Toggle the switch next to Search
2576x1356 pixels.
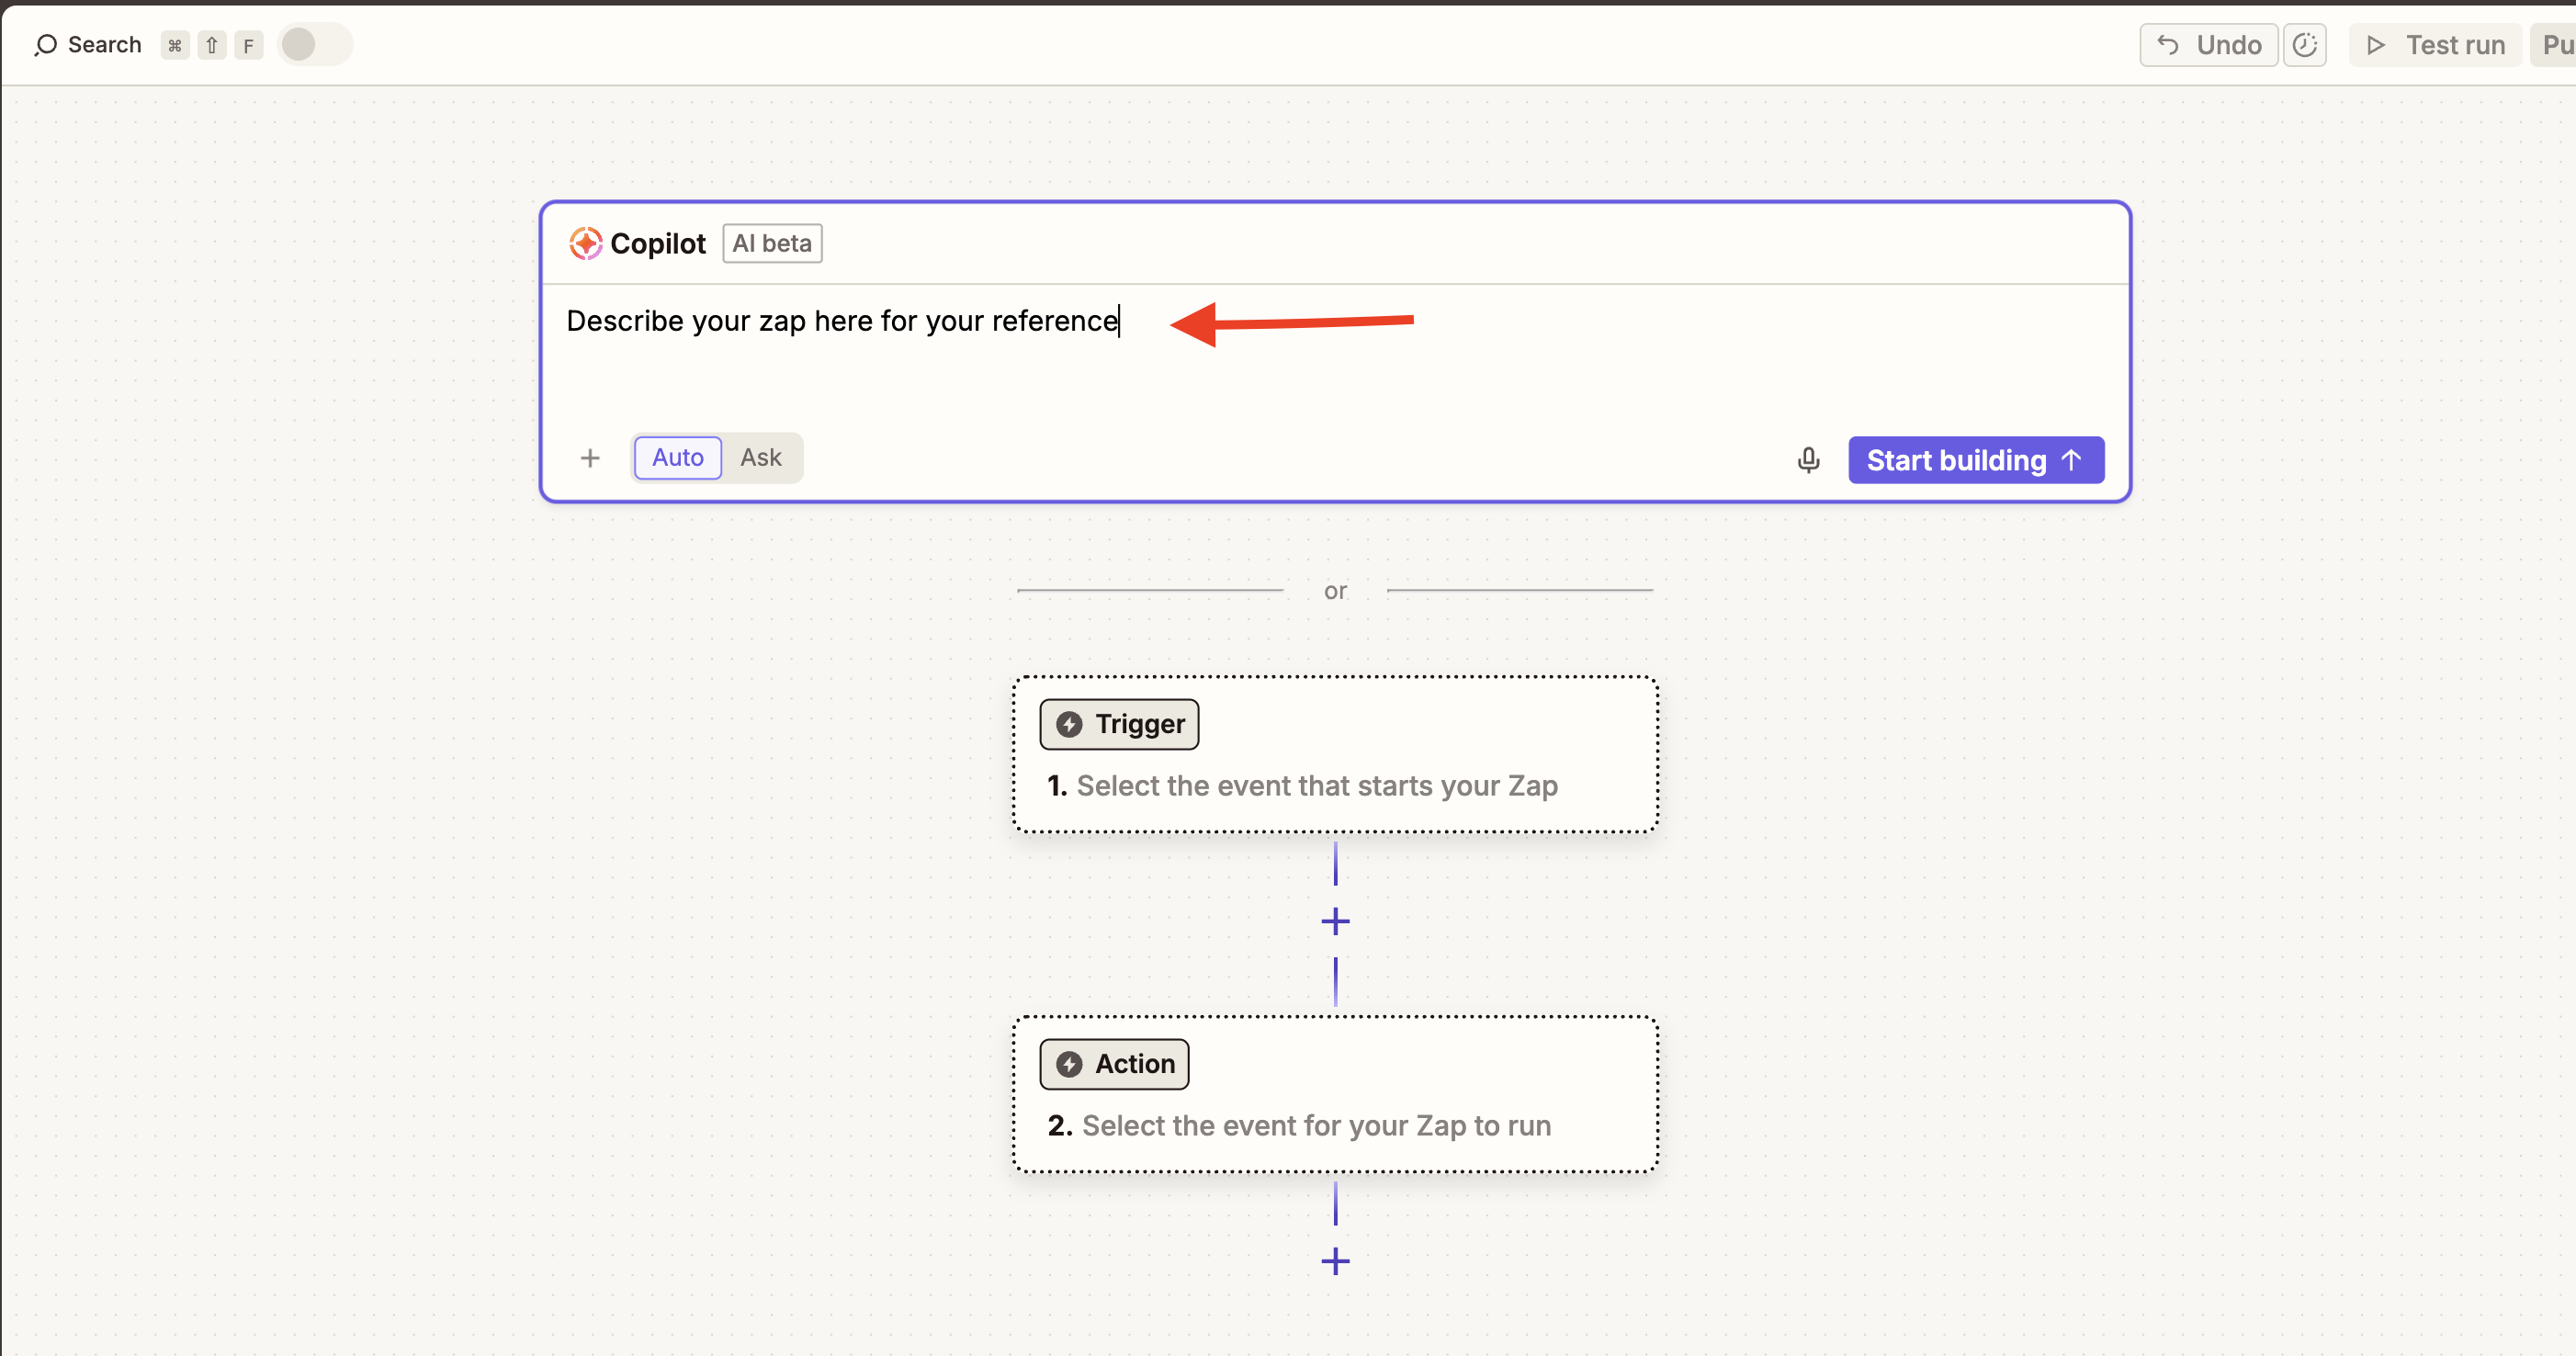314,45
